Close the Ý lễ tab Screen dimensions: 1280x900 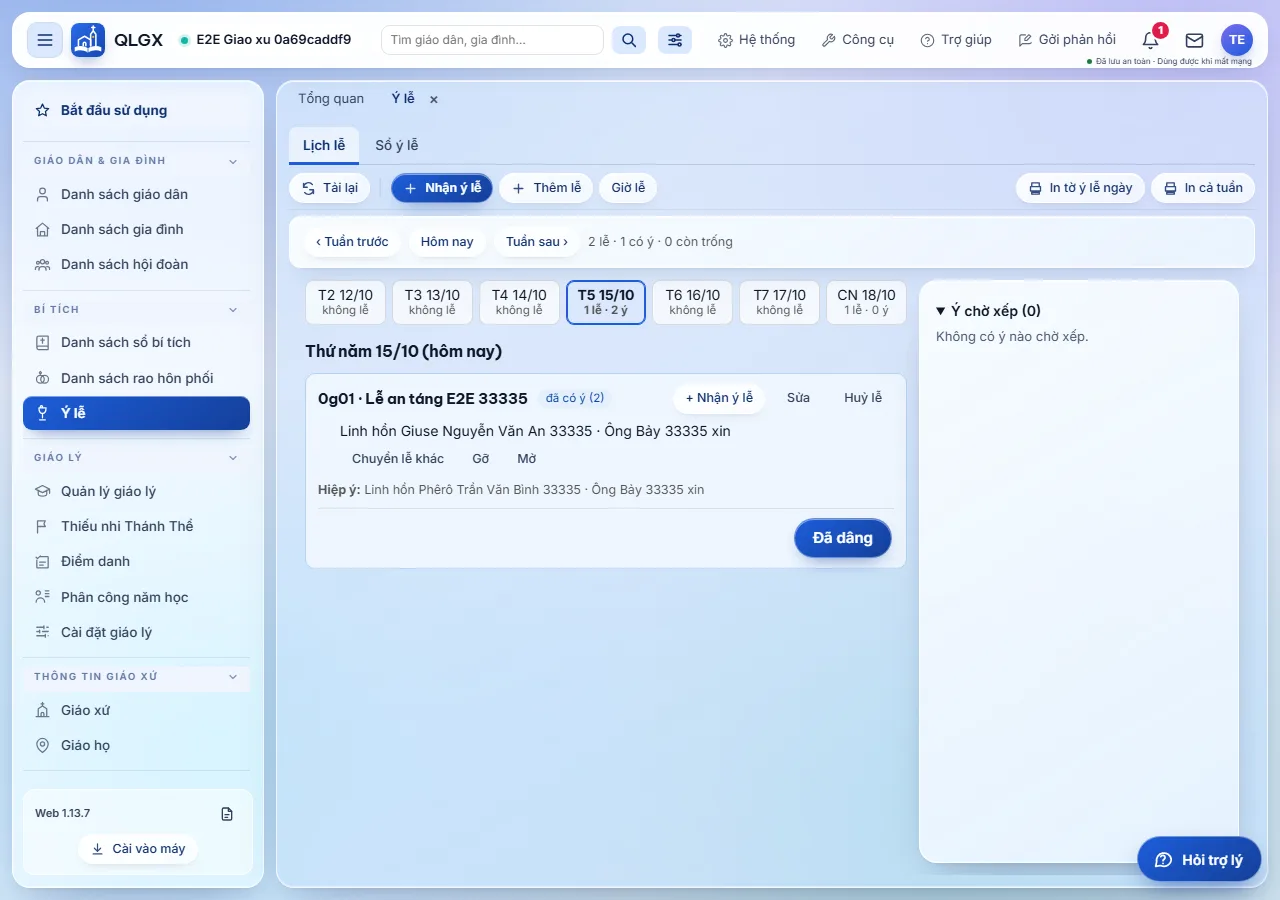point(434,99)
